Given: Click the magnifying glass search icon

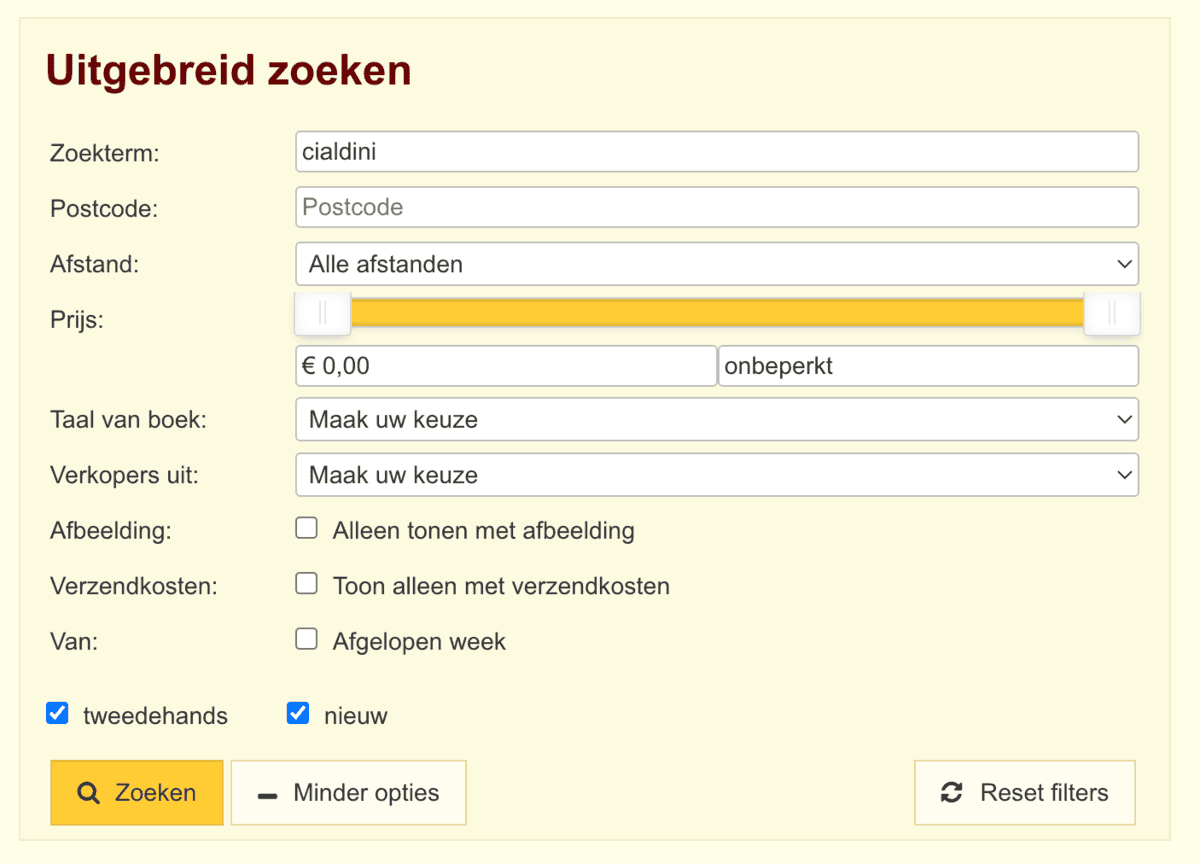Looking at the screenshot, I should tap(89, 794).
